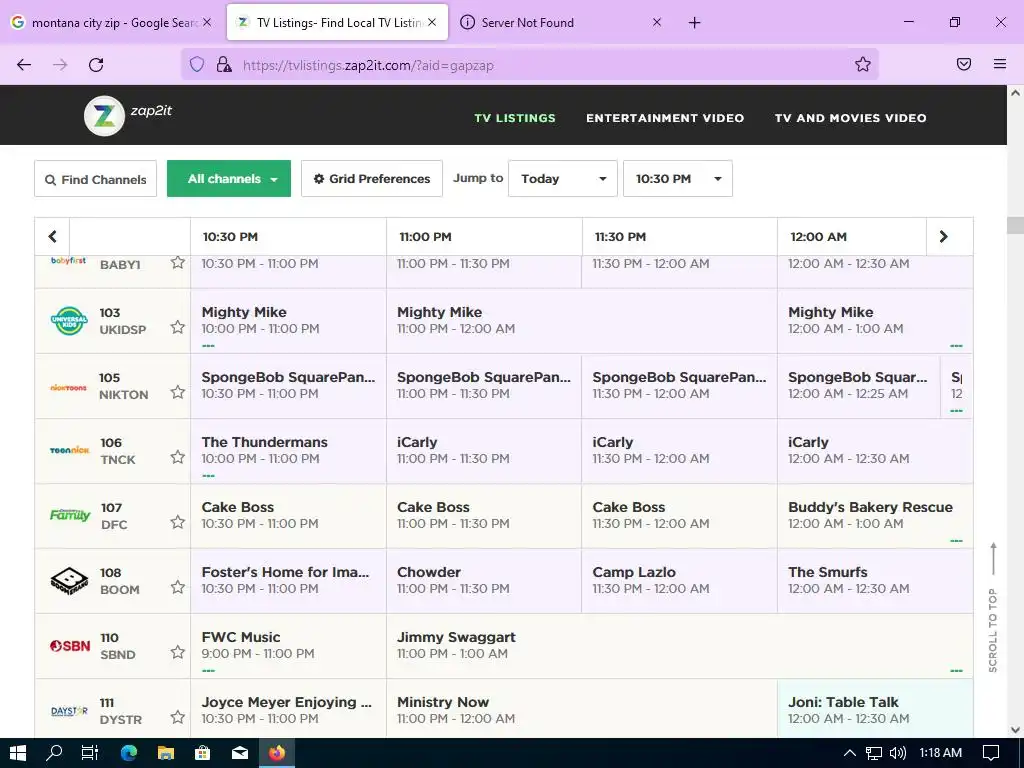Favorite channel 111 DYSTR star
The image size is (1024, 768).
pyautogui.click(x=178, y=717)
